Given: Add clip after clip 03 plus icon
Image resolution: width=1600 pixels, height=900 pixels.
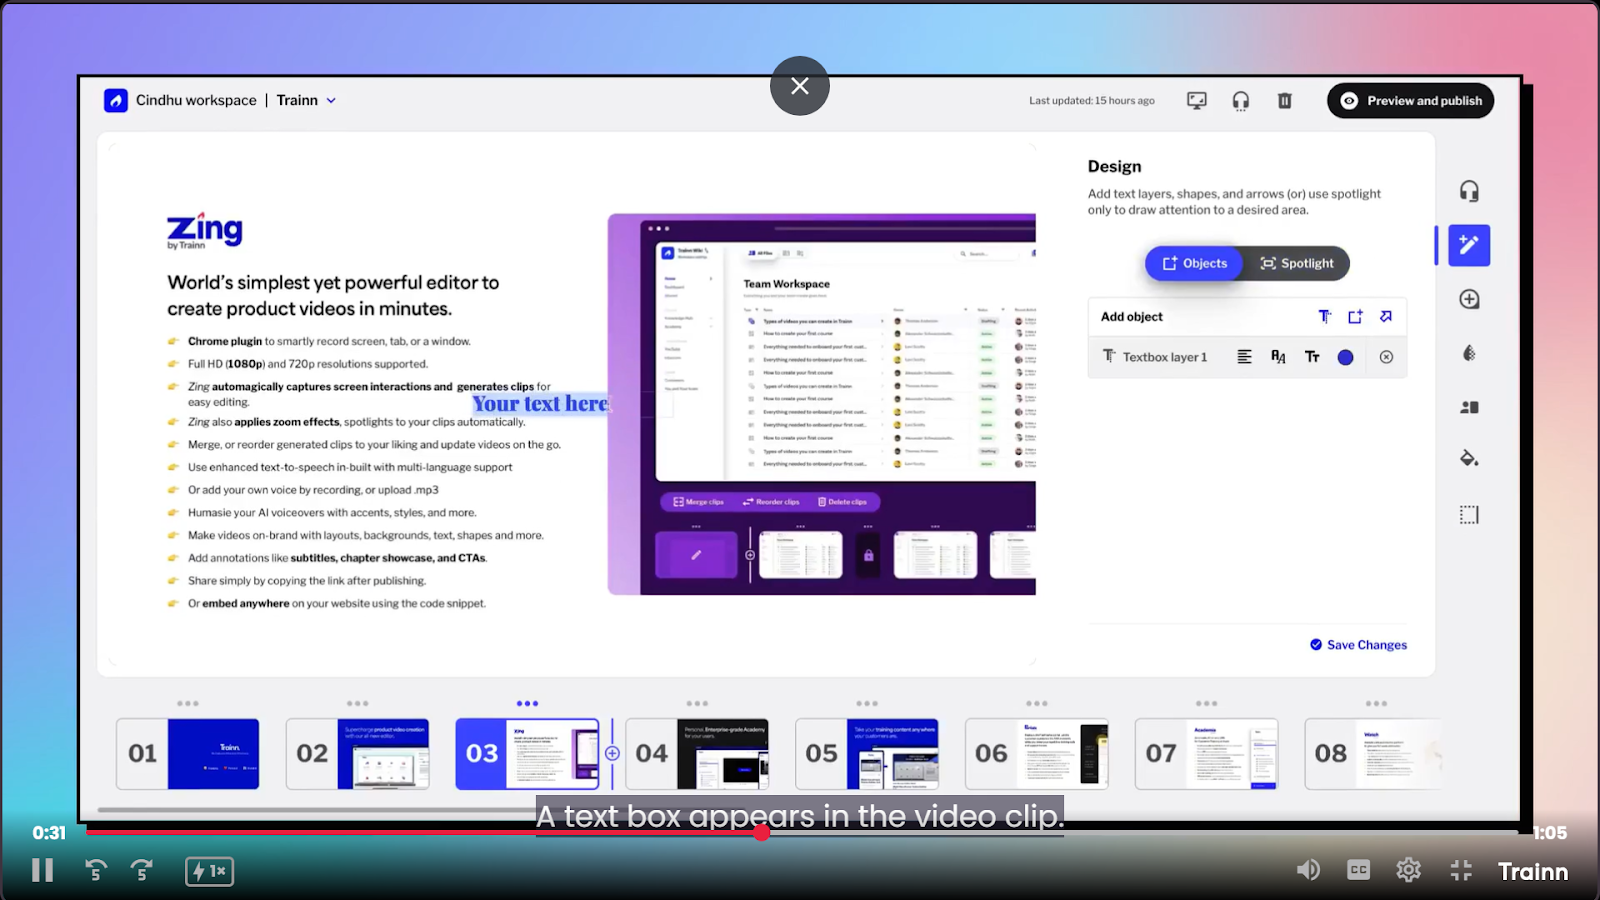Looking at the screenshot, I should click(612, 753).
